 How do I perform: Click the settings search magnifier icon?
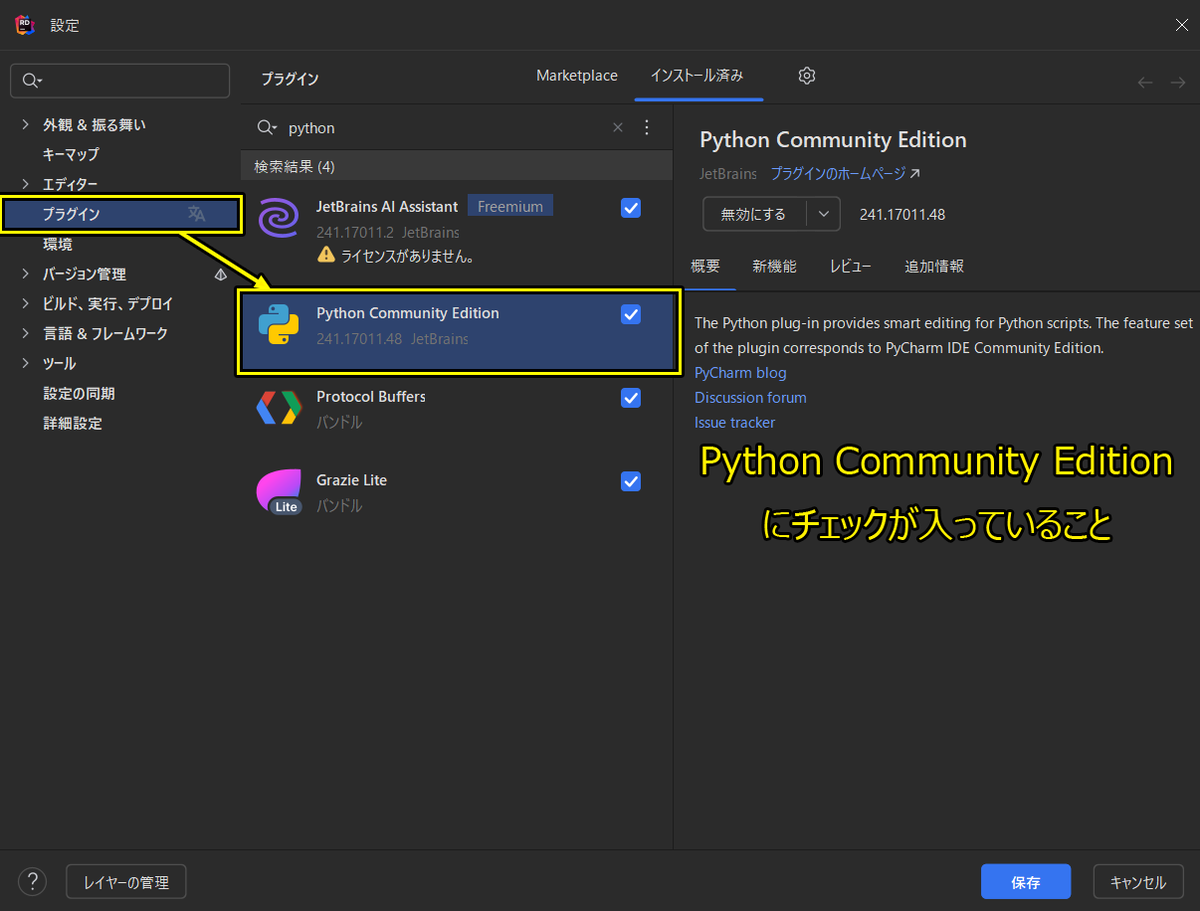pos(32,81)
